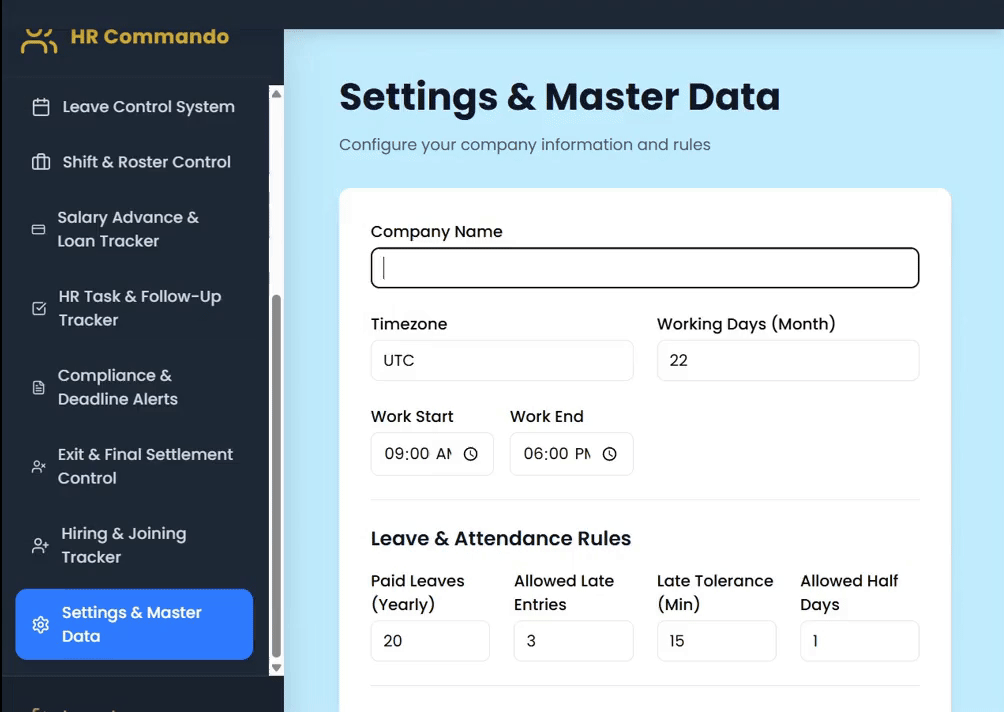Click the Late Tolerance (Min) field
Image resolution: width=1004 pixels, height=712 pixels.
tap(716, 641)
